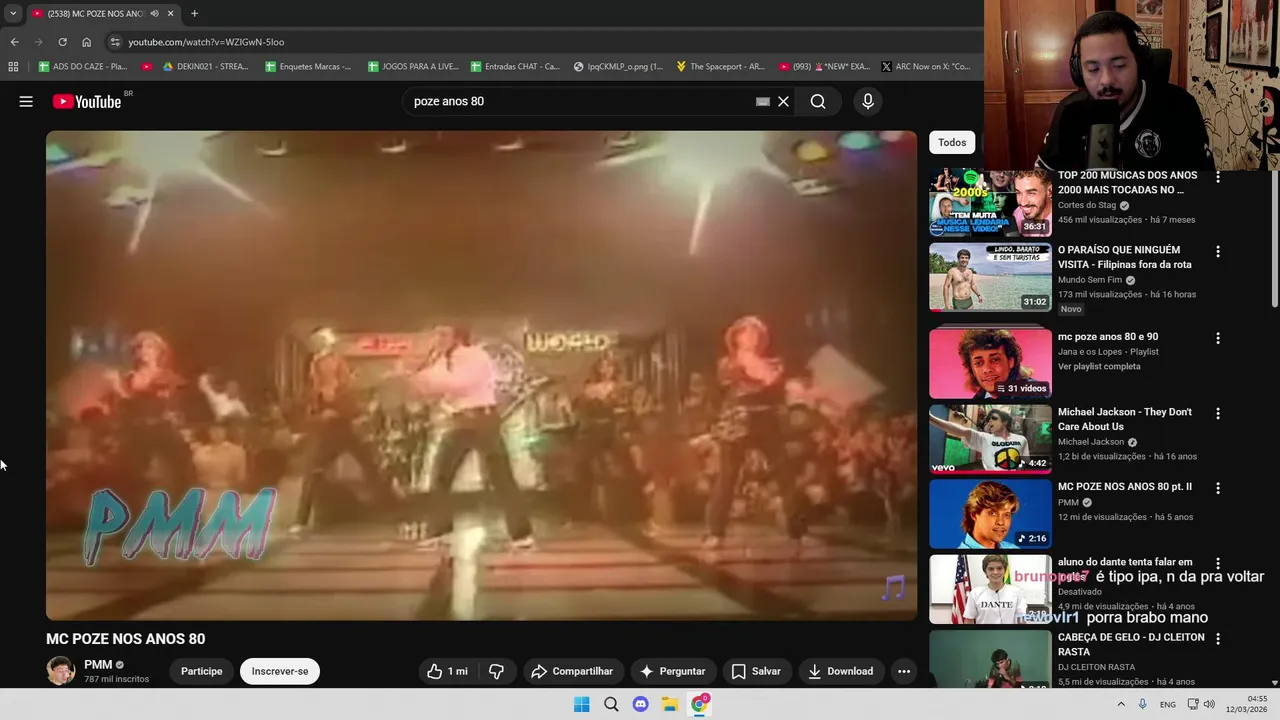The image size is (1280, 720).
Task: Open 'ADS DO CAZE' bookmark
Action: pos(82,67)
